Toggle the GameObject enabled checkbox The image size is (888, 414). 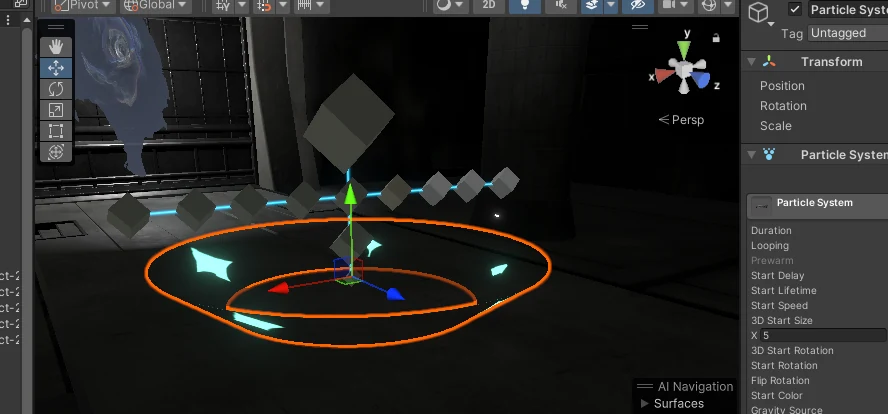pyautogui.click(x=795, y=9)
